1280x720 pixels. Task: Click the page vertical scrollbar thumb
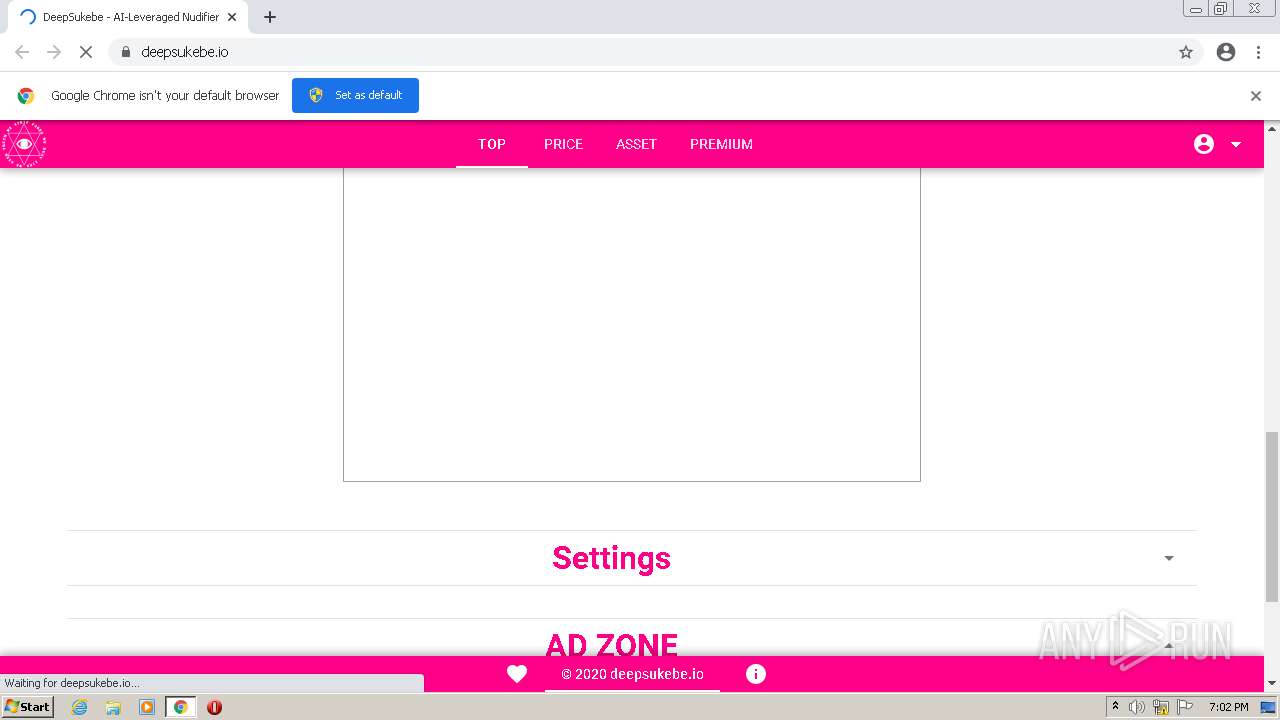coord(1272,516)
